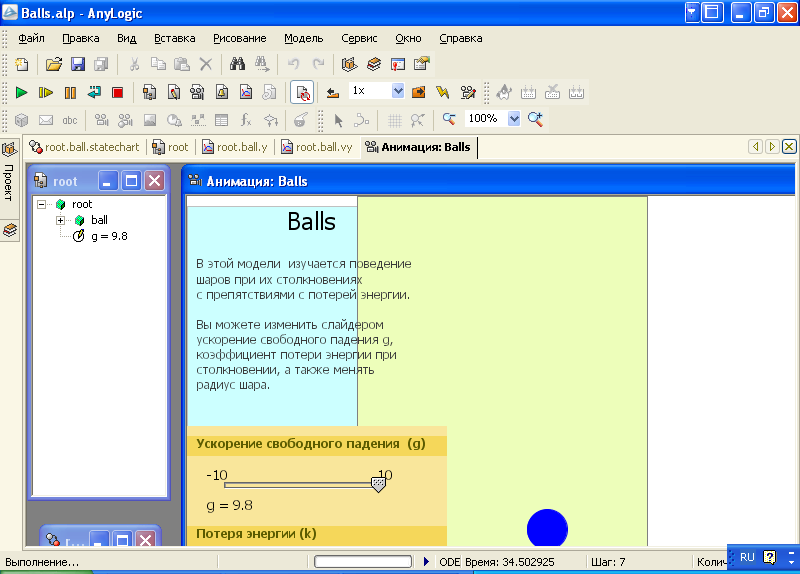Screen dimensions: 800x574
Task: Select the ball item in the tree
Action: pos(99,220)
